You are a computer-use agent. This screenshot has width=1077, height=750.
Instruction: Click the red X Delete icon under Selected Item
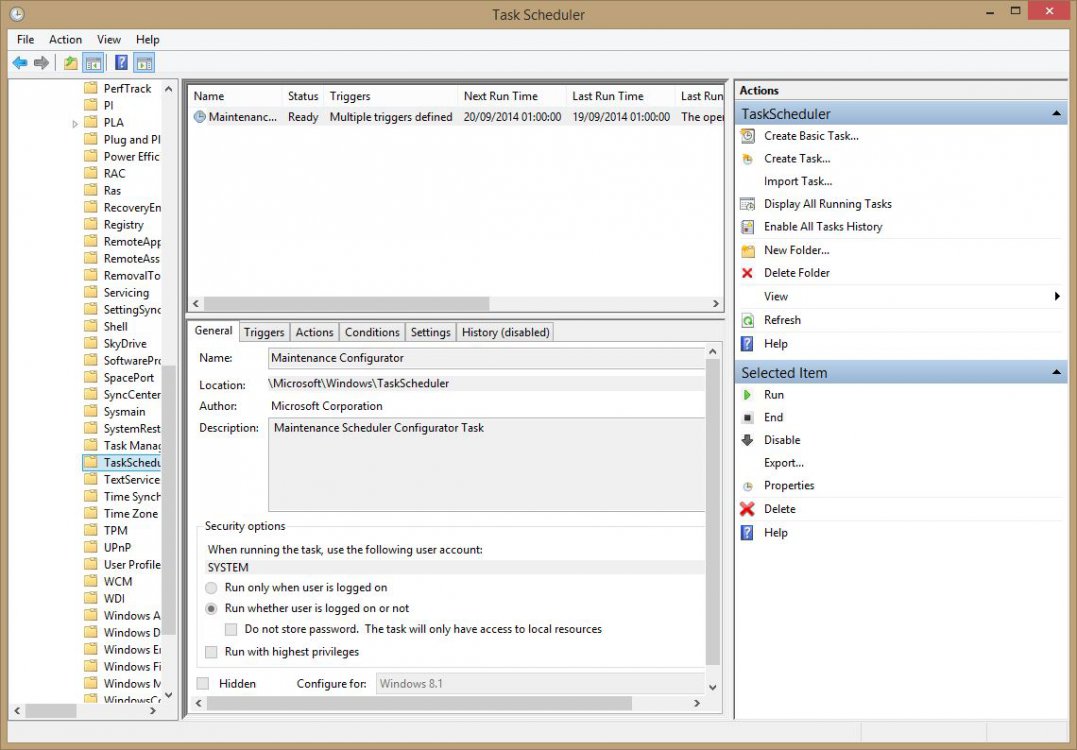747,509
